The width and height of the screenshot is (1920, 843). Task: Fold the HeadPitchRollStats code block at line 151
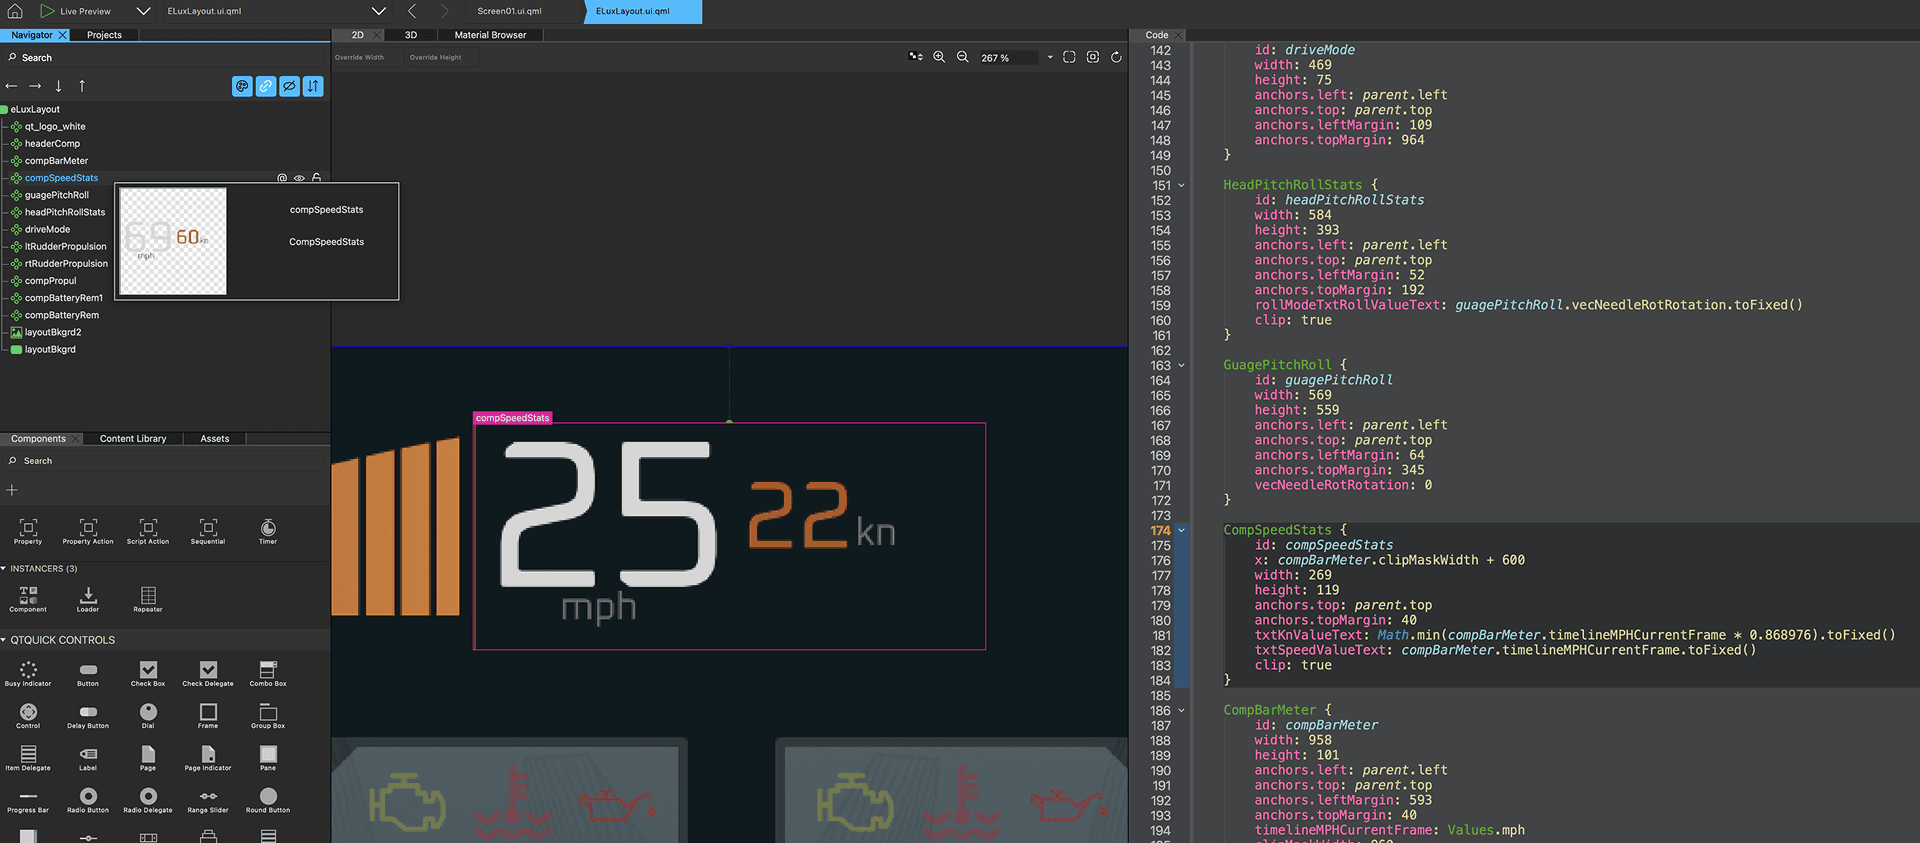tap(1181, 186)
